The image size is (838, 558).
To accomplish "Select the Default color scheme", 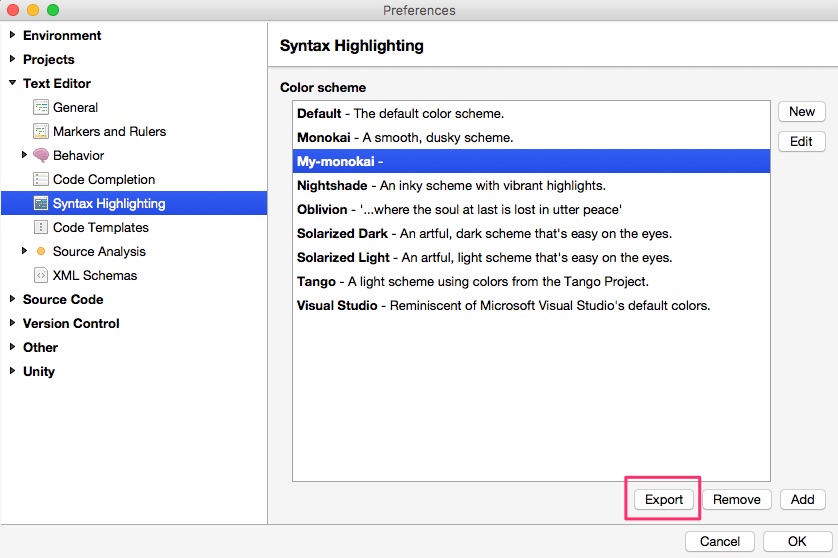I will pyautogui.click(x=531, y=113).
